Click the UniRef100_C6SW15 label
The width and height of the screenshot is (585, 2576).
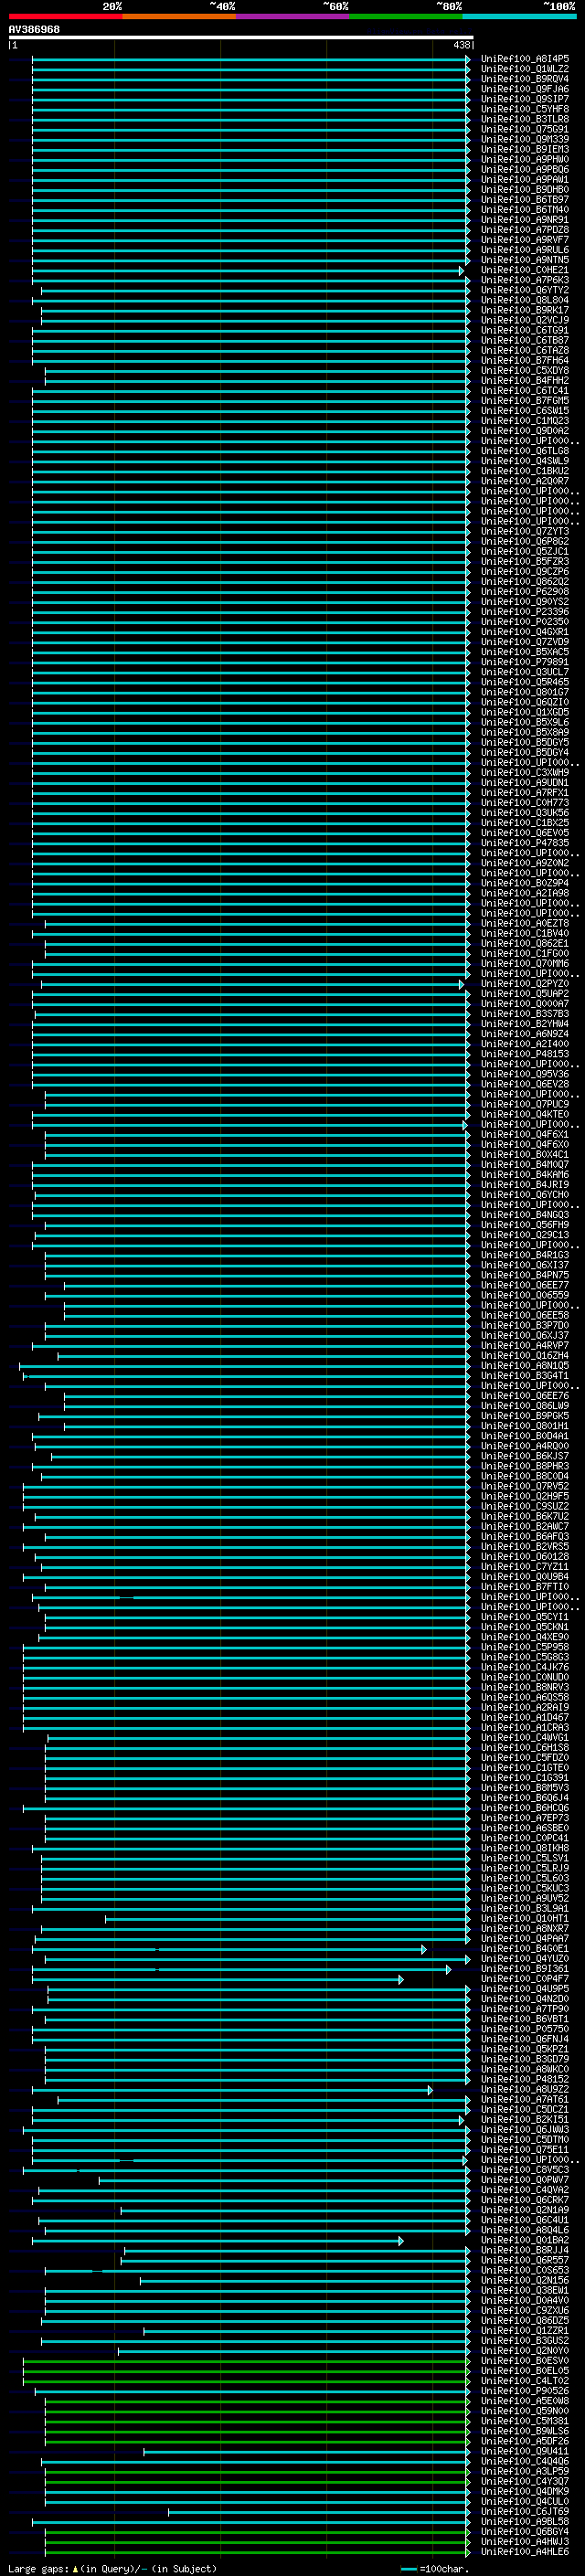[524, 411]
